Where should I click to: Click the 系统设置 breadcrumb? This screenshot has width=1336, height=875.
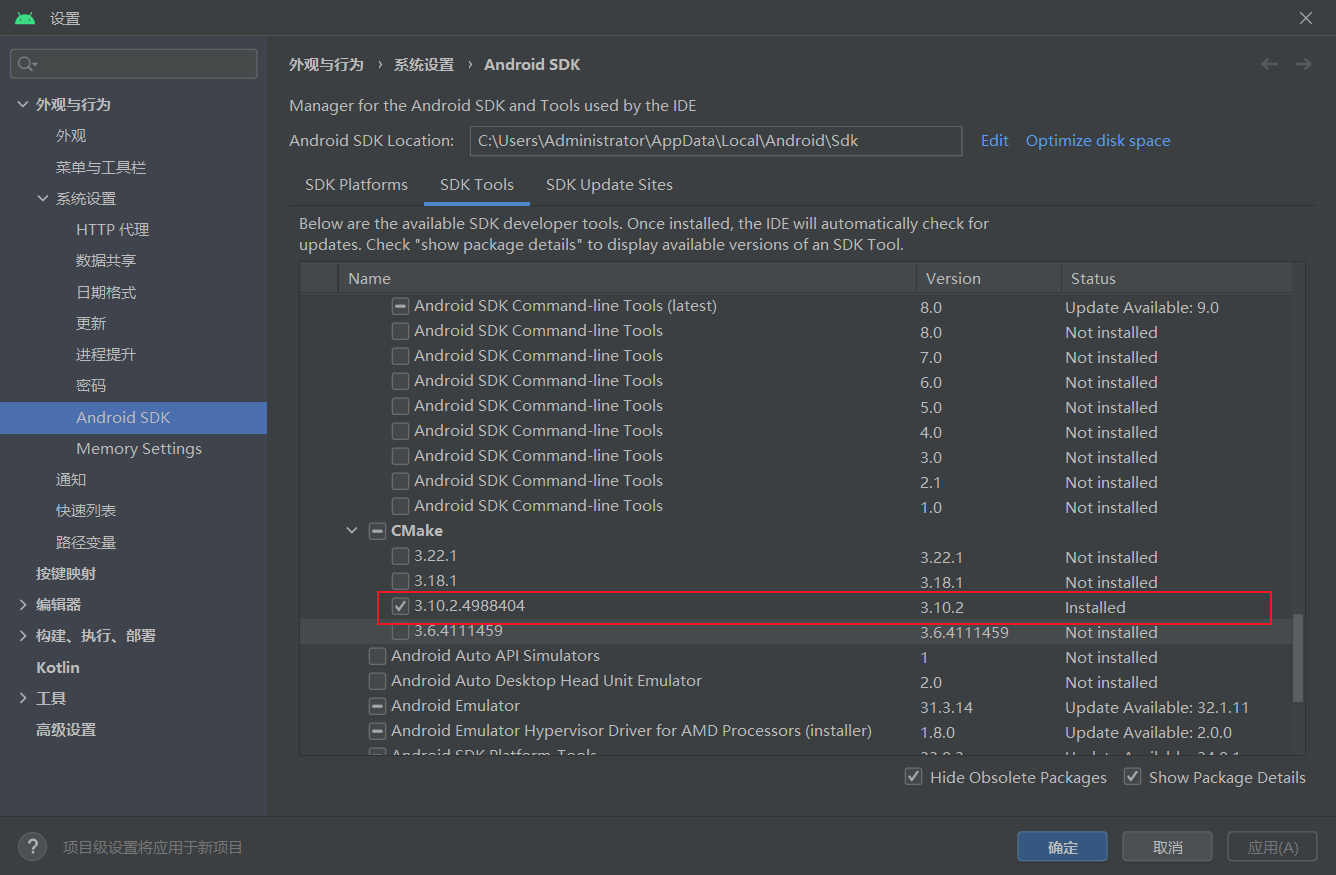click(x=423, y=64)
